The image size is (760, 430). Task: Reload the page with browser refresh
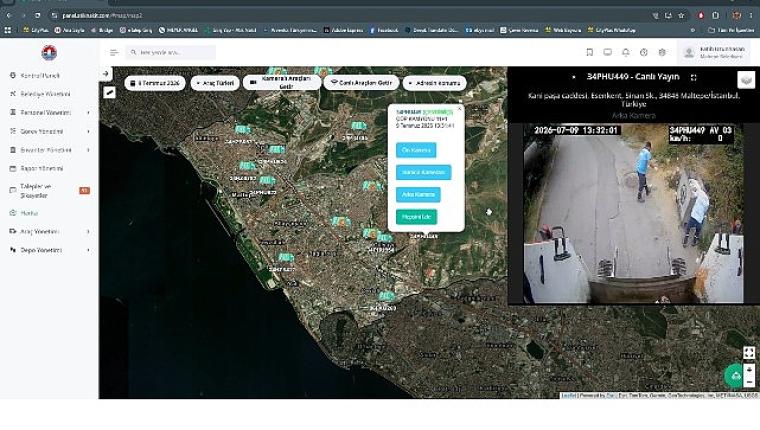(x=38, y=16)
